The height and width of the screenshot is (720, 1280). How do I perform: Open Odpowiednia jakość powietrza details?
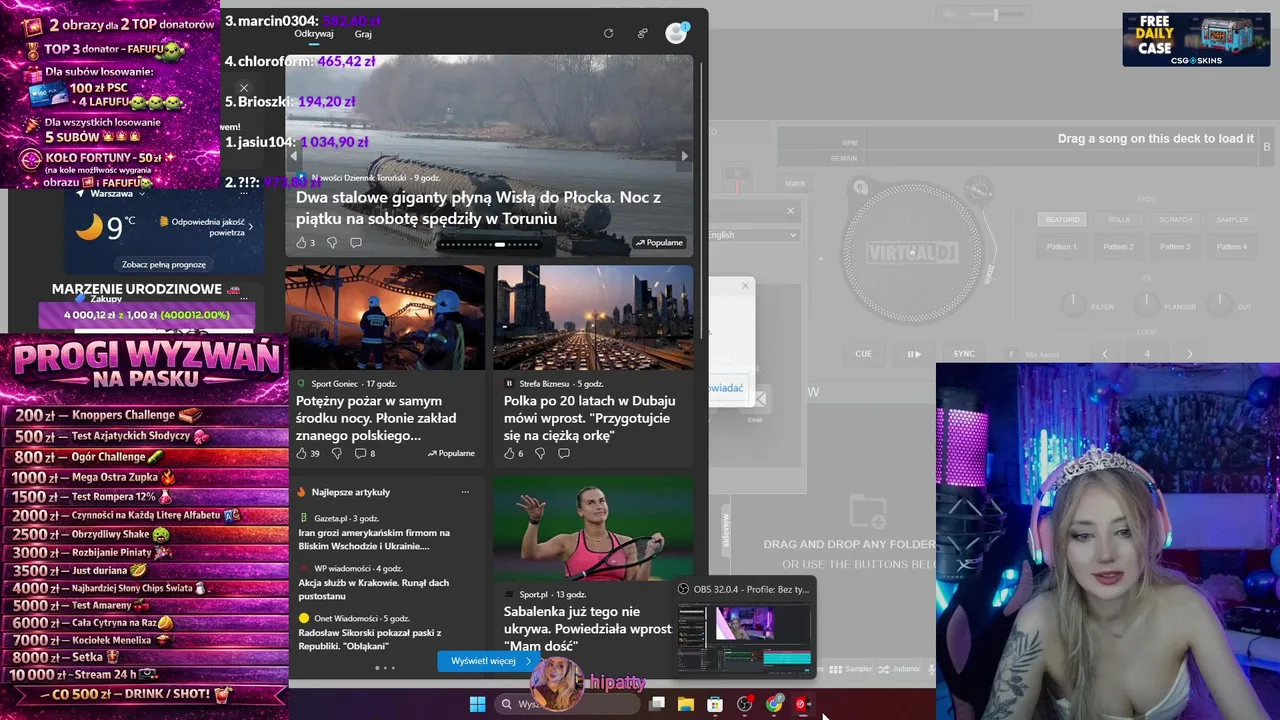point(208,227)
